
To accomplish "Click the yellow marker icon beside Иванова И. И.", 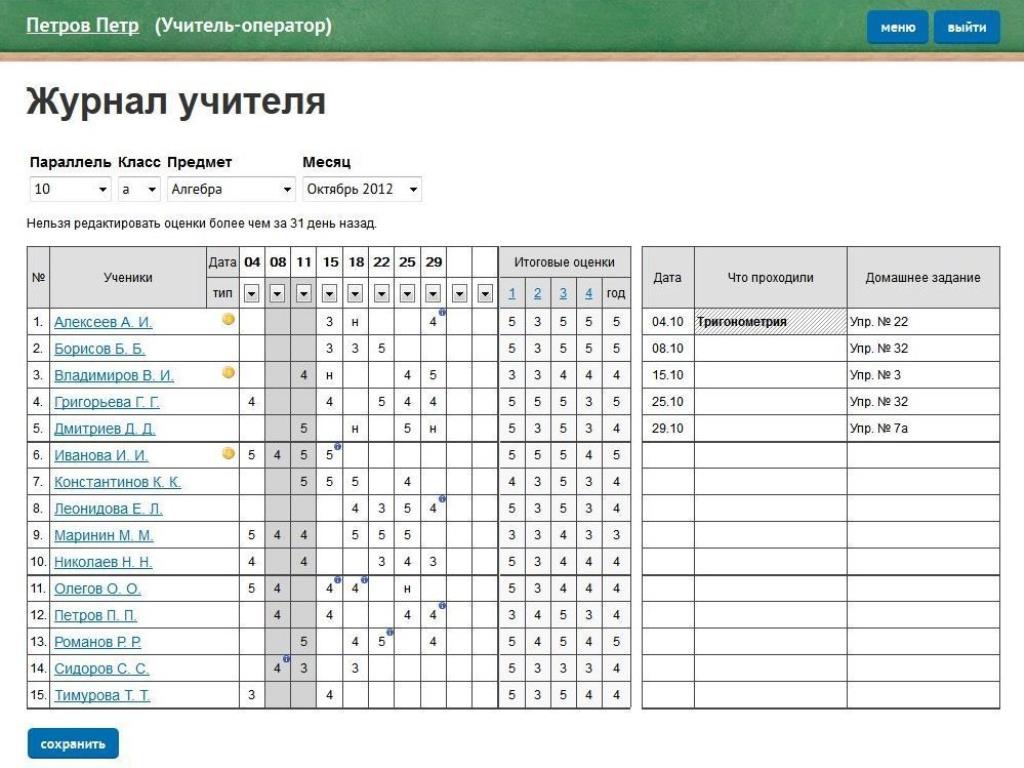I will click(x=228, y=453).
